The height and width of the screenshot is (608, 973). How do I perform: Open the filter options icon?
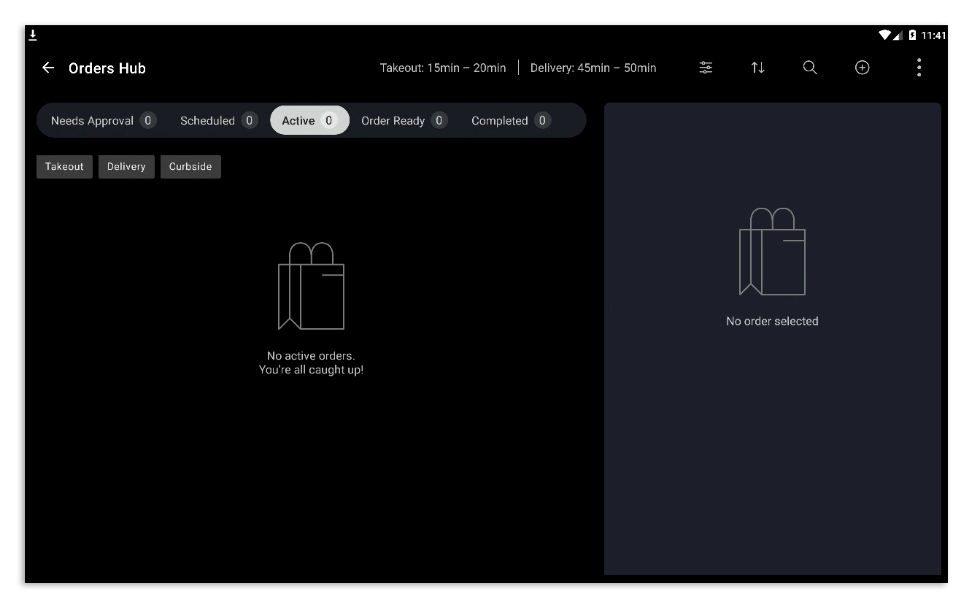point(706,68)
